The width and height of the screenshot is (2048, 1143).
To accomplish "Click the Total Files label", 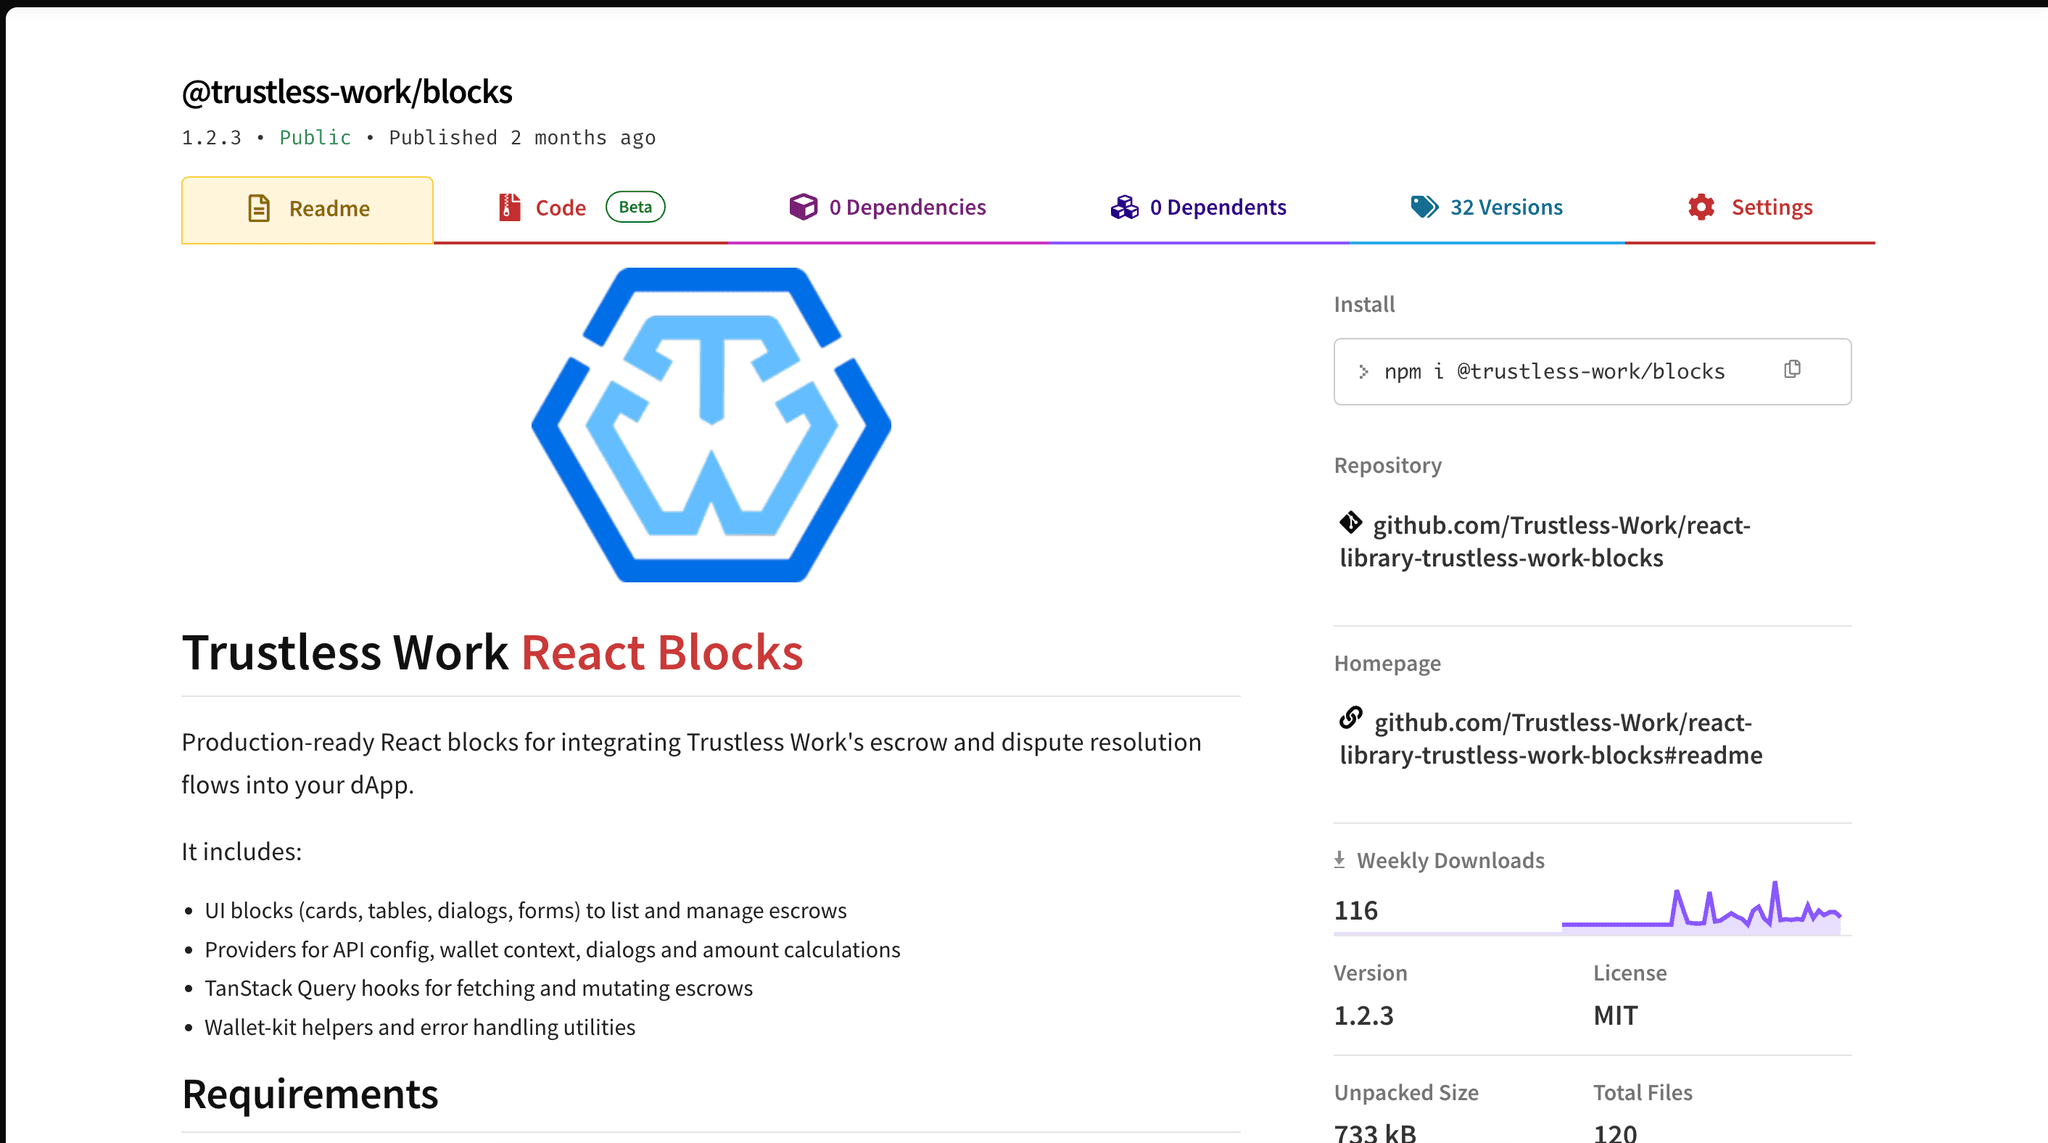I will pyautogui.click(x=1643, y=1093).
